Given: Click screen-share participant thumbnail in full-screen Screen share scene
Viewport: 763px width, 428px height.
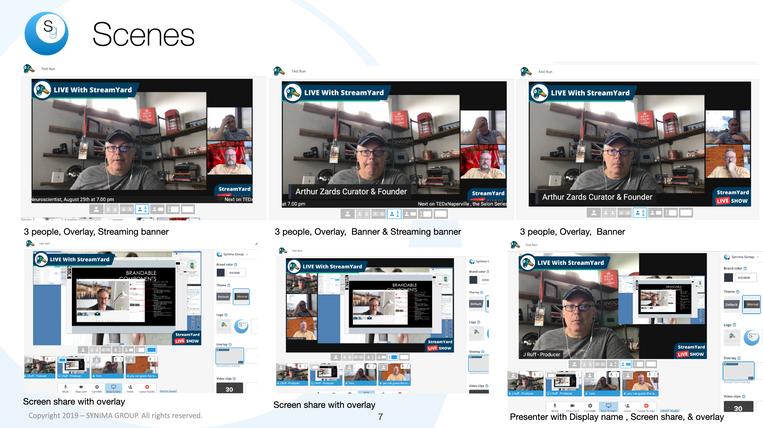Looking at the screenshot, I should [x=73, y=367].
